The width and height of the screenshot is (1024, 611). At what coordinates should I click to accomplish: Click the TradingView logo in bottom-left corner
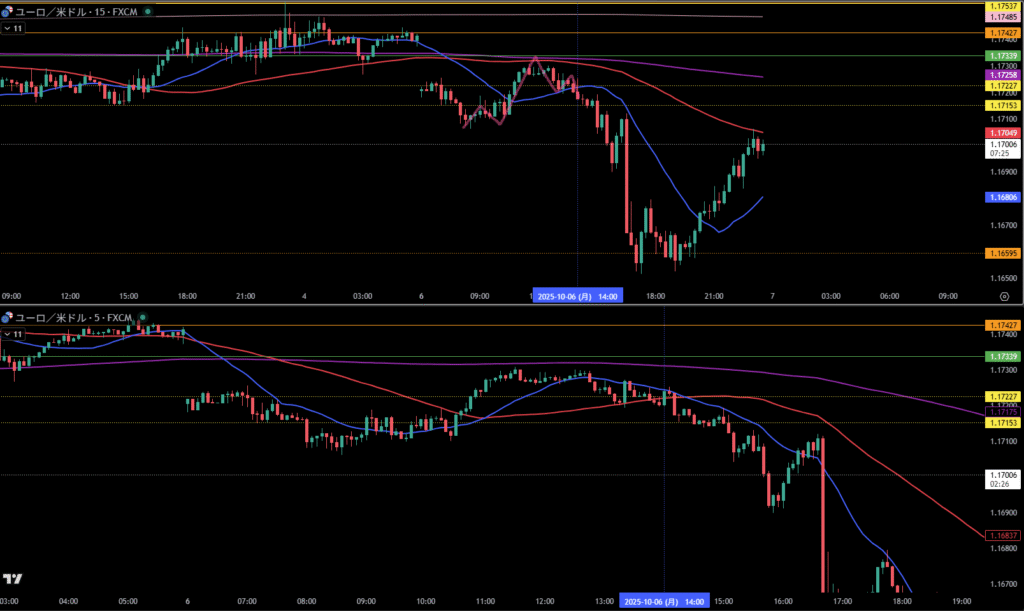pos(13,578)
